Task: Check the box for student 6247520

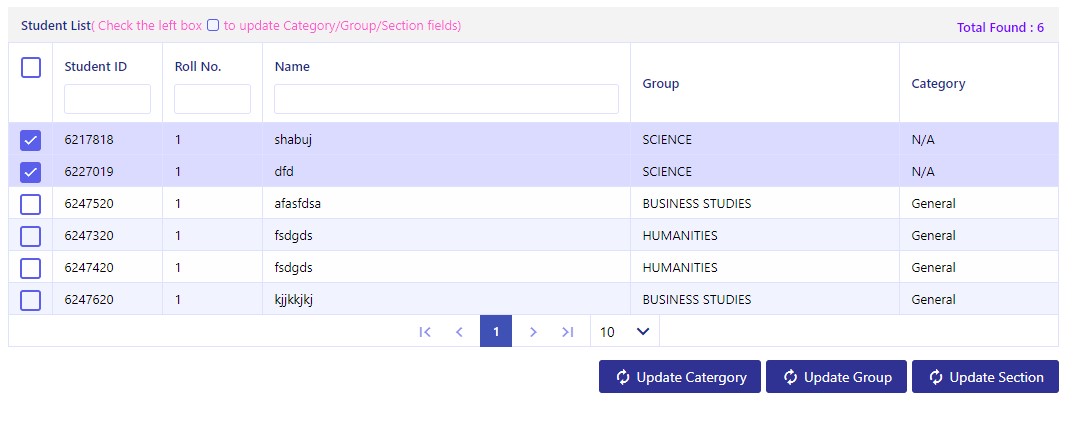Action: (31, 204)
